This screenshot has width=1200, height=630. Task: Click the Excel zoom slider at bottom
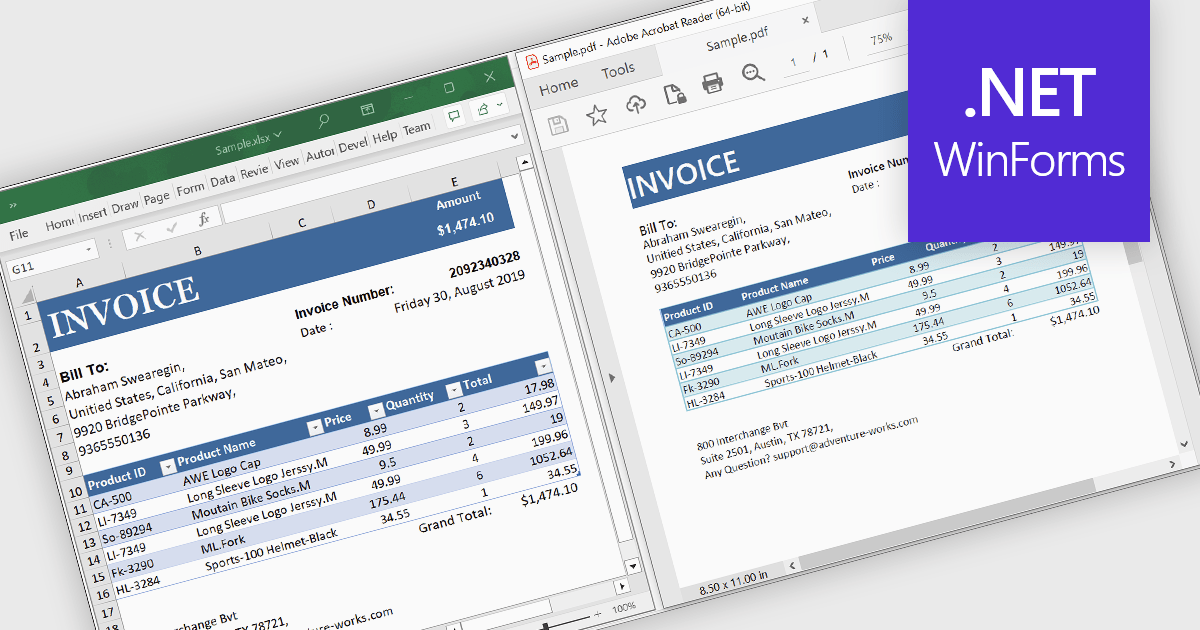[x=546, y=626]
